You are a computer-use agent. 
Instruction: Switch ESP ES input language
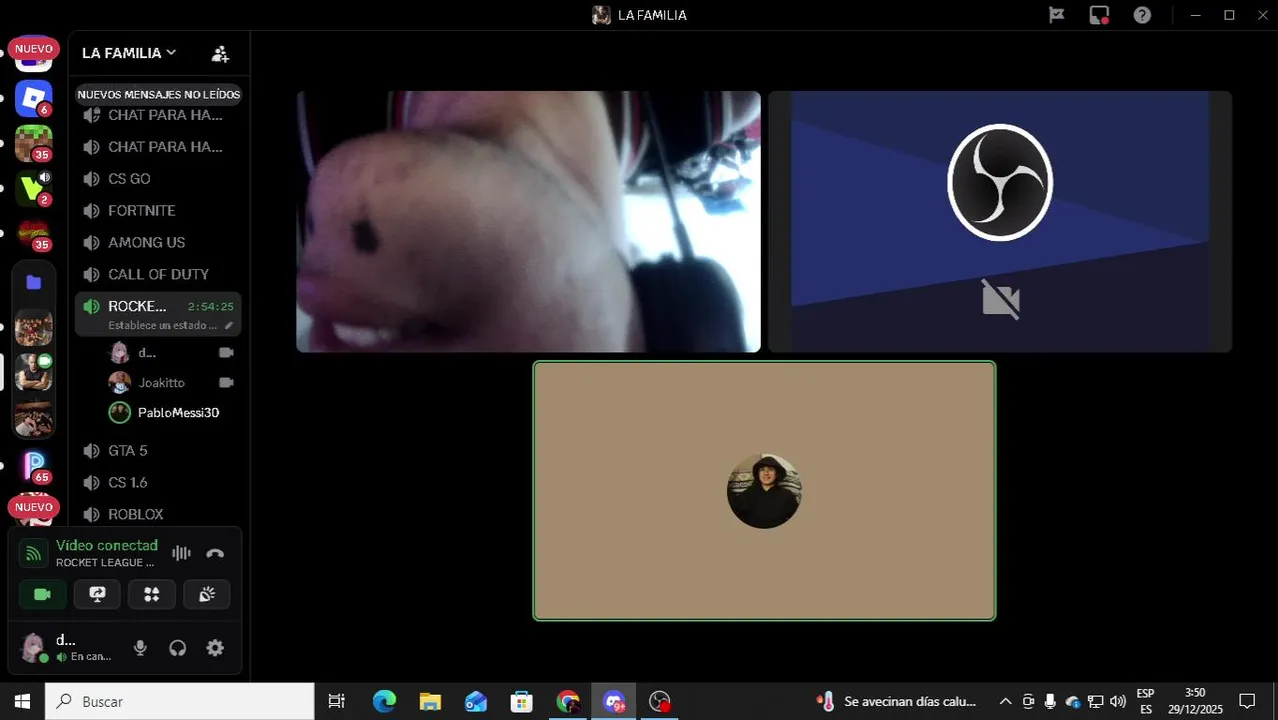1146,702
